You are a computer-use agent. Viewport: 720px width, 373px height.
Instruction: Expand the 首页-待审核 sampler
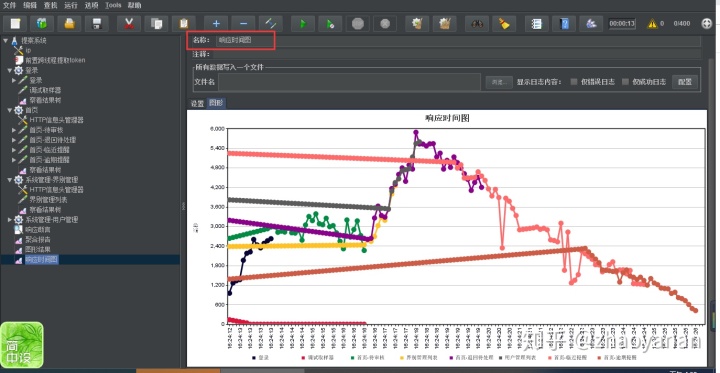[x=14, y=130]
